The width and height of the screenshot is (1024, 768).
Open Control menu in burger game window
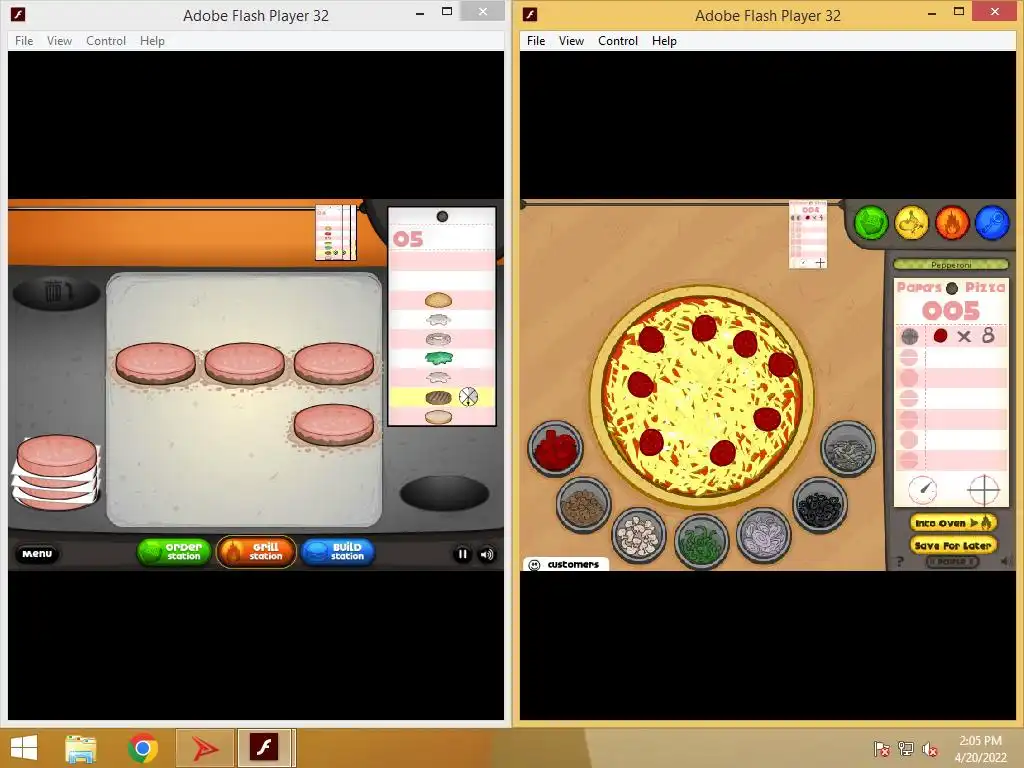click(x=106, y=40)
